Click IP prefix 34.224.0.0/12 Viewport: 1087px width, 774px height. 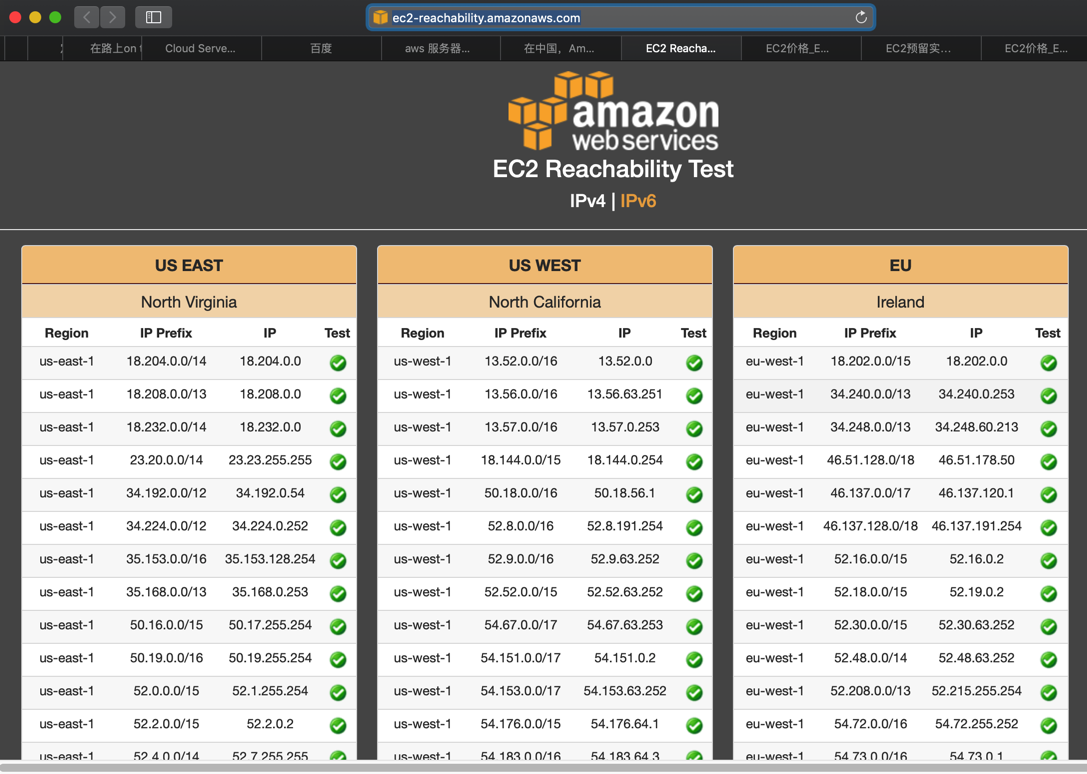pos(166,526)
